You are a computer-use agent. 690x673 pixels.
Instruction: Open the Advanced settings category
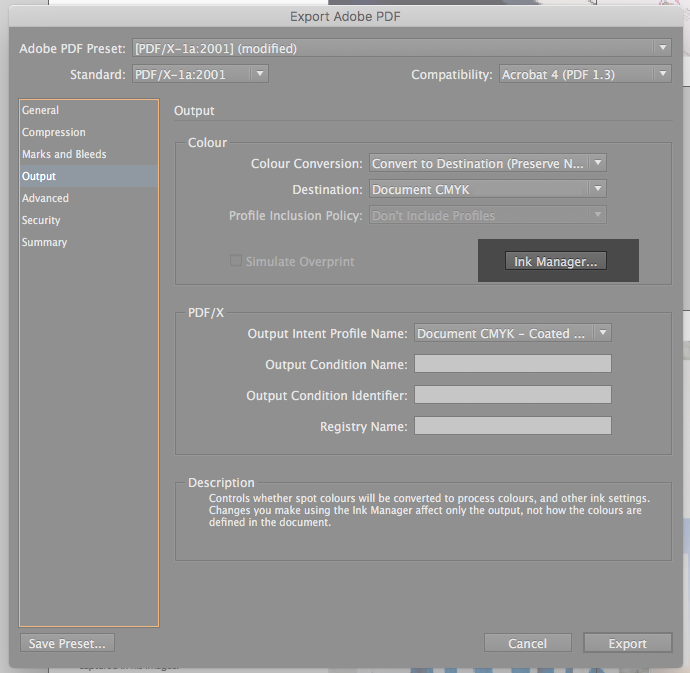coord(88,198)
